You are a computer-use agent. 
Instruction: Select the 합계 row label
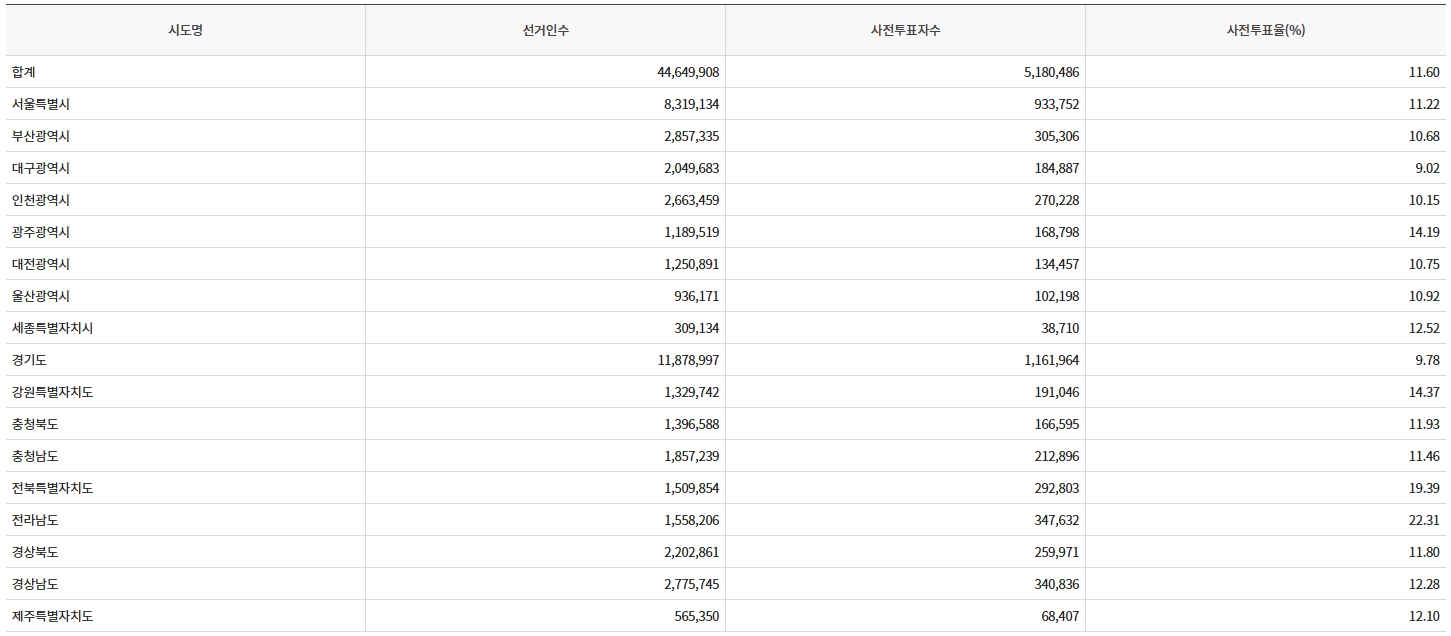click(x=24, y=72)
